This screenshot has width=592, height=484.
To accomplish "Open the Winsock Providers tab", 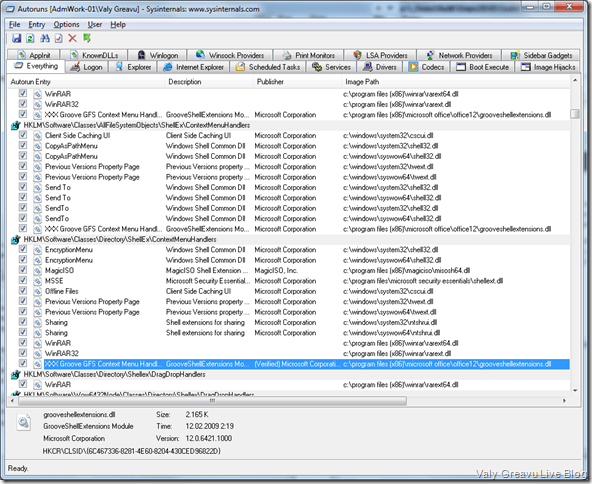I will 230,55.
